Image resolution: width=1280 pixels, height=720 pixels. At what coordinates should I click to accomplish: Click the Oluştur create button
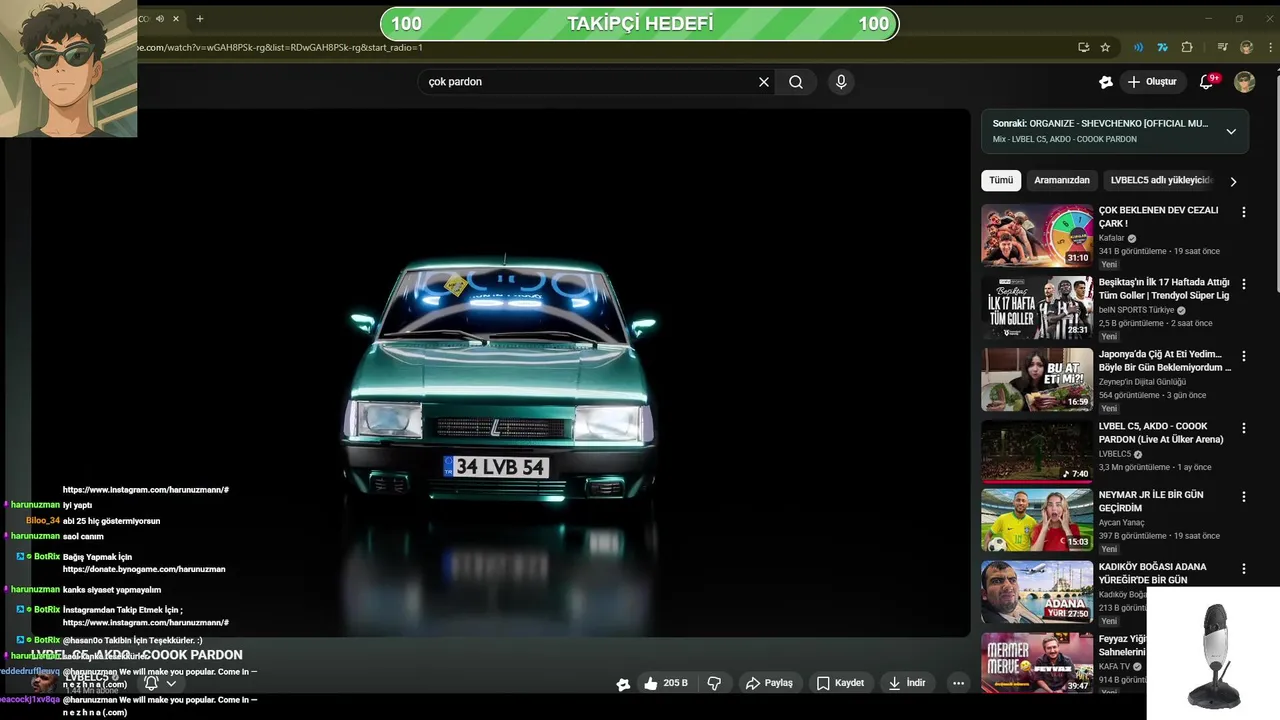coord(1152,82)
